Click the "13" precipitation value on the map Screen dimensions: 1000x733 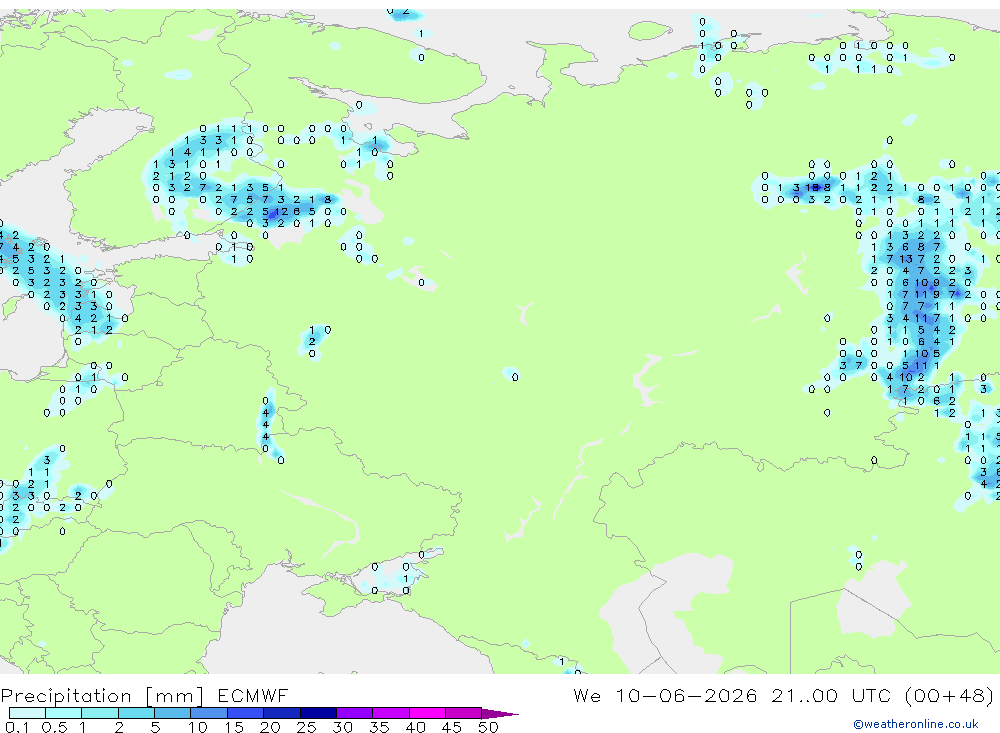[906, 259]
